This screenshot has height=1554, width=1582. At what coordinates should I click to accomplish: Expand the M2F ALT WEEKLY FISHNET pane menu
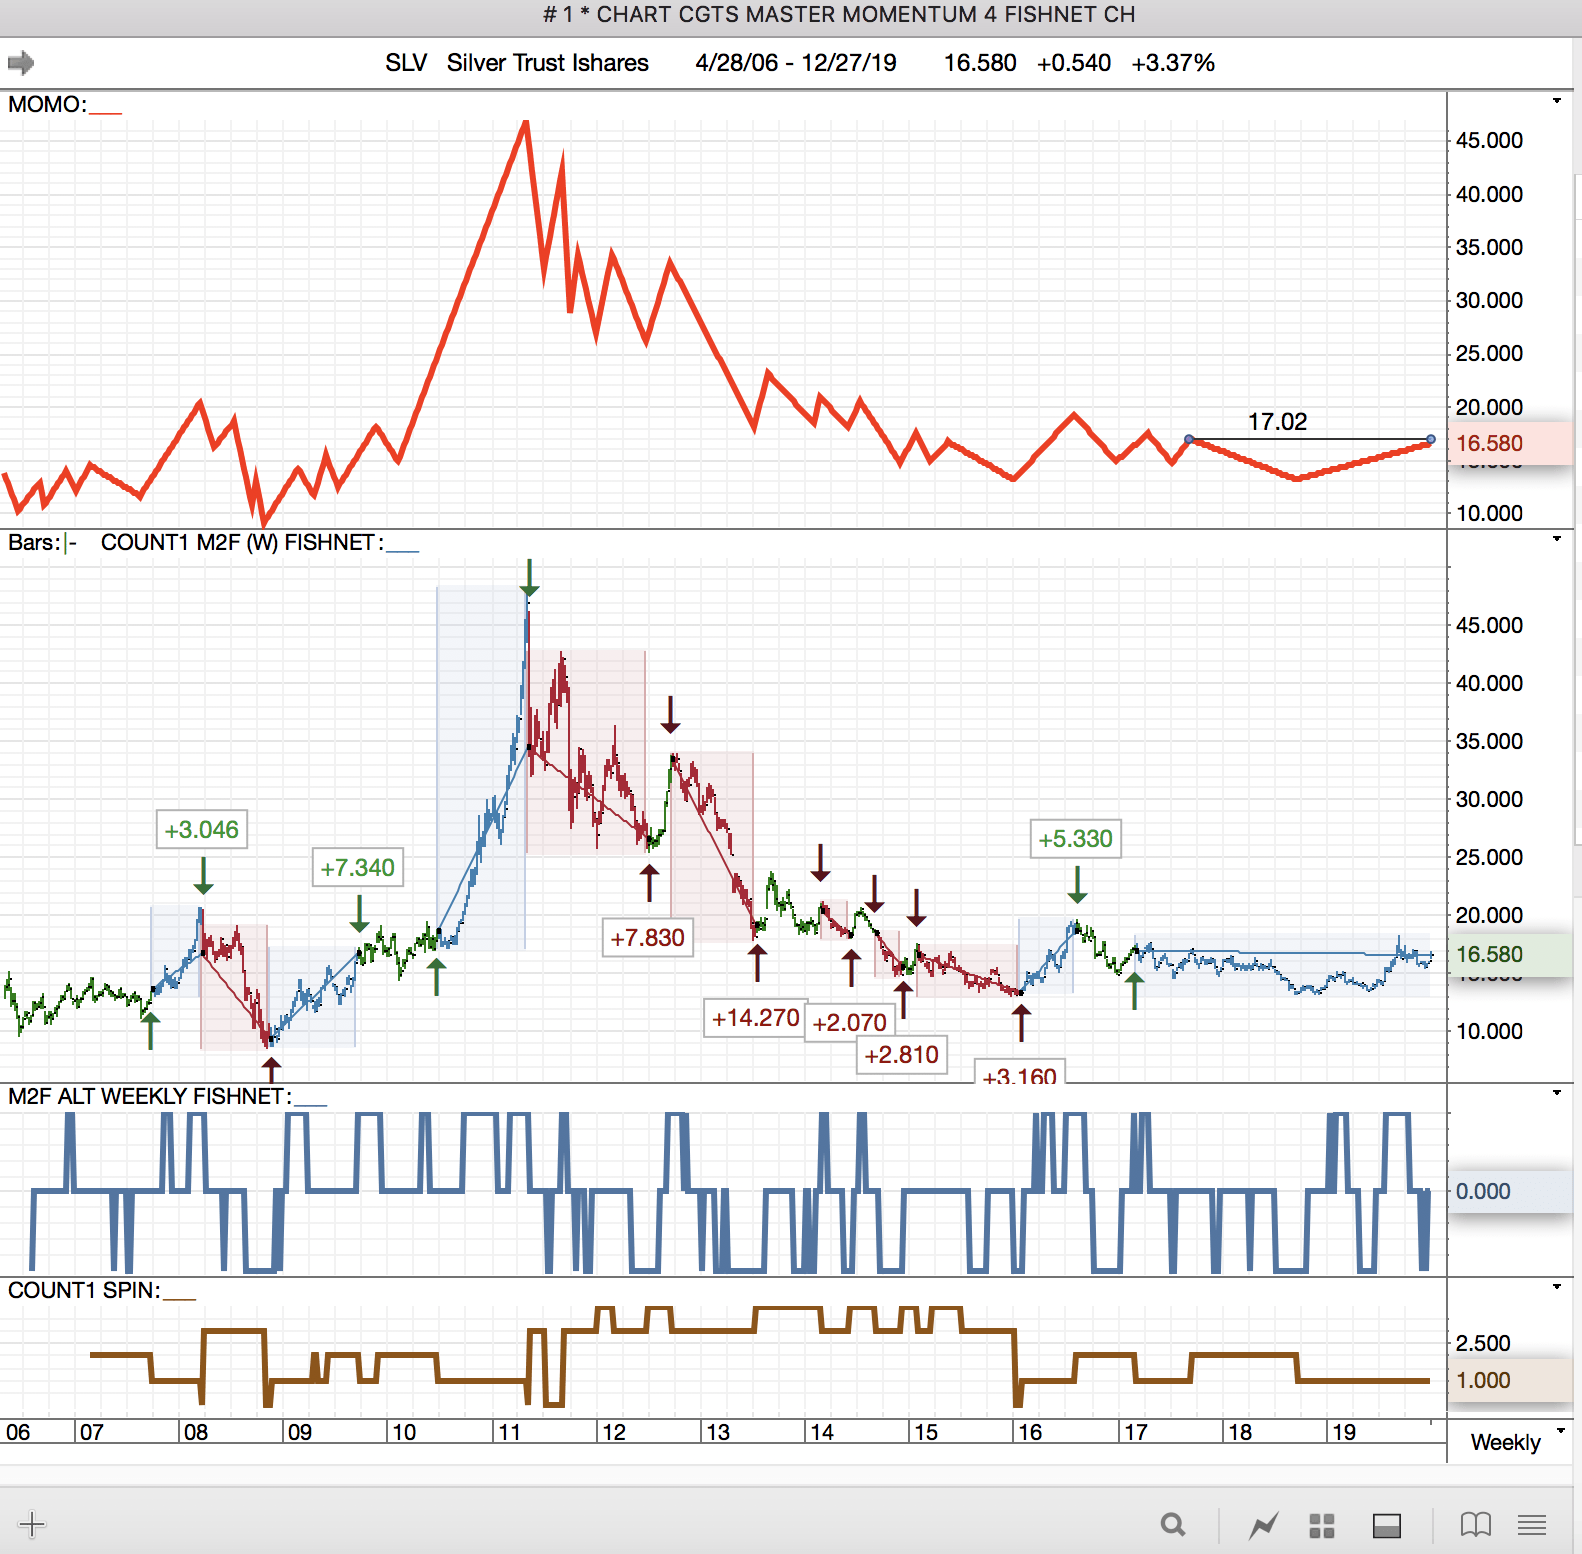click(x=1556, y=1093)
